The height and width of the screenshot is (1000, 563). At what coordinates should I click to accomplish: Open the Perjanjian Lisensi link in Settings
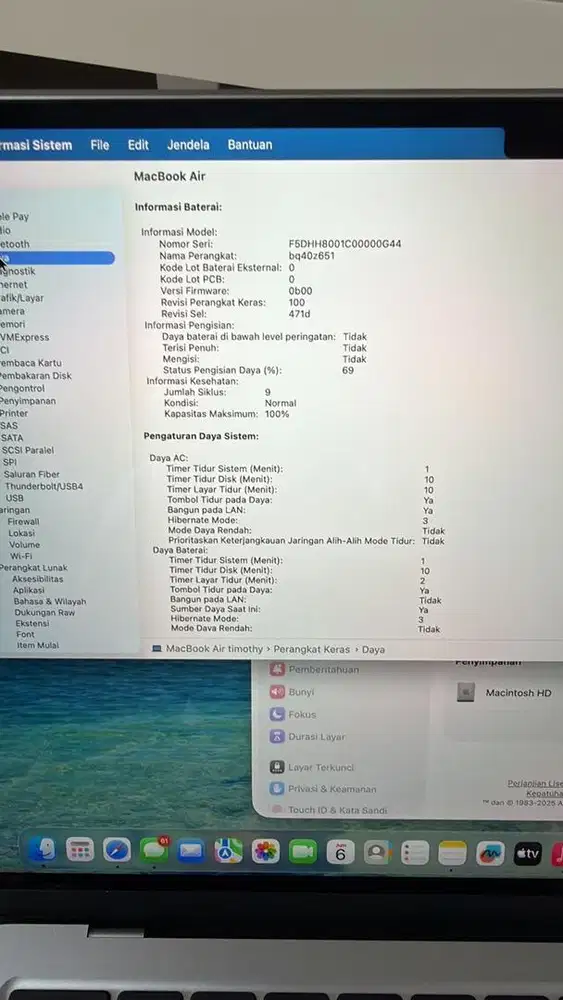pyautogui.click(x=536, y=783)
